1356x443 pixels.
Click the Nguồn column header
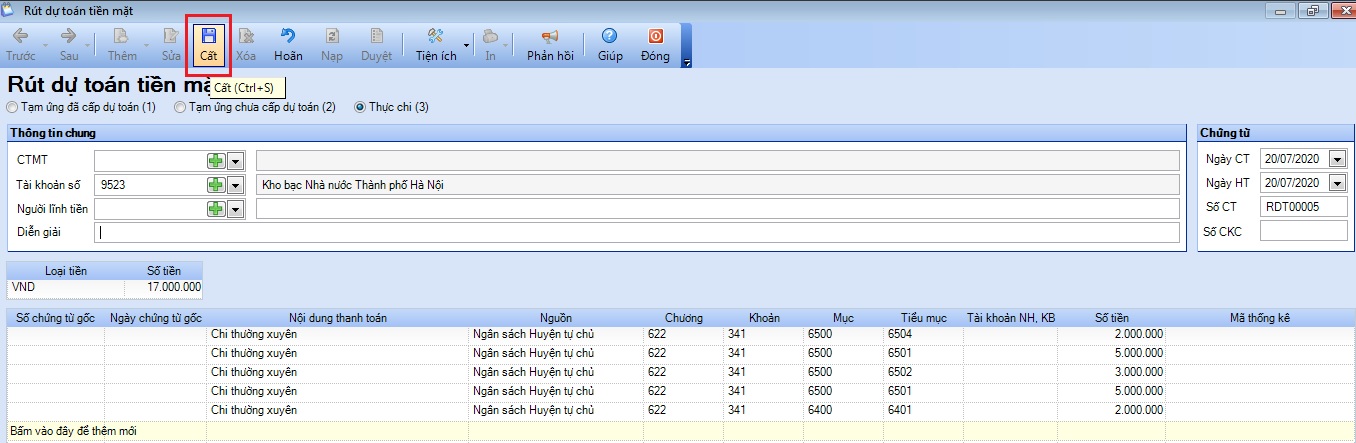pos(555,318)
